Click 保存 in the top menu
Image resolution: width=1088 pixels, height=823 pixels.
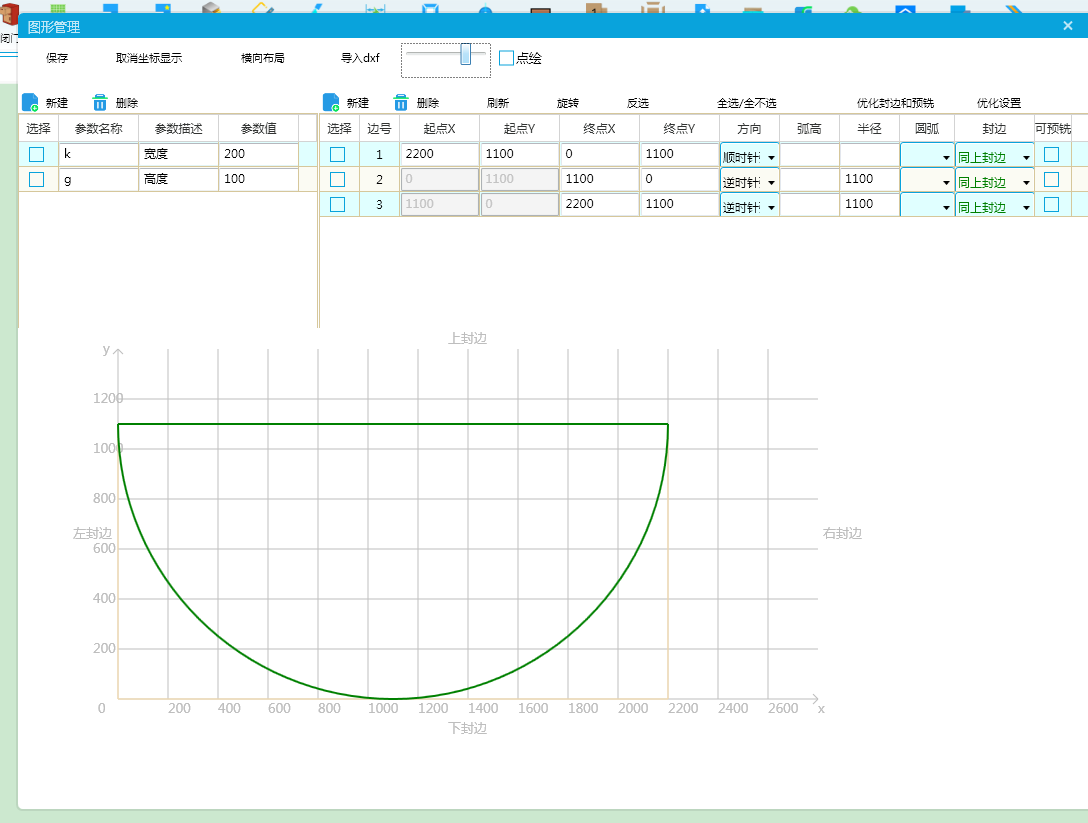click(x=57, y=58)
